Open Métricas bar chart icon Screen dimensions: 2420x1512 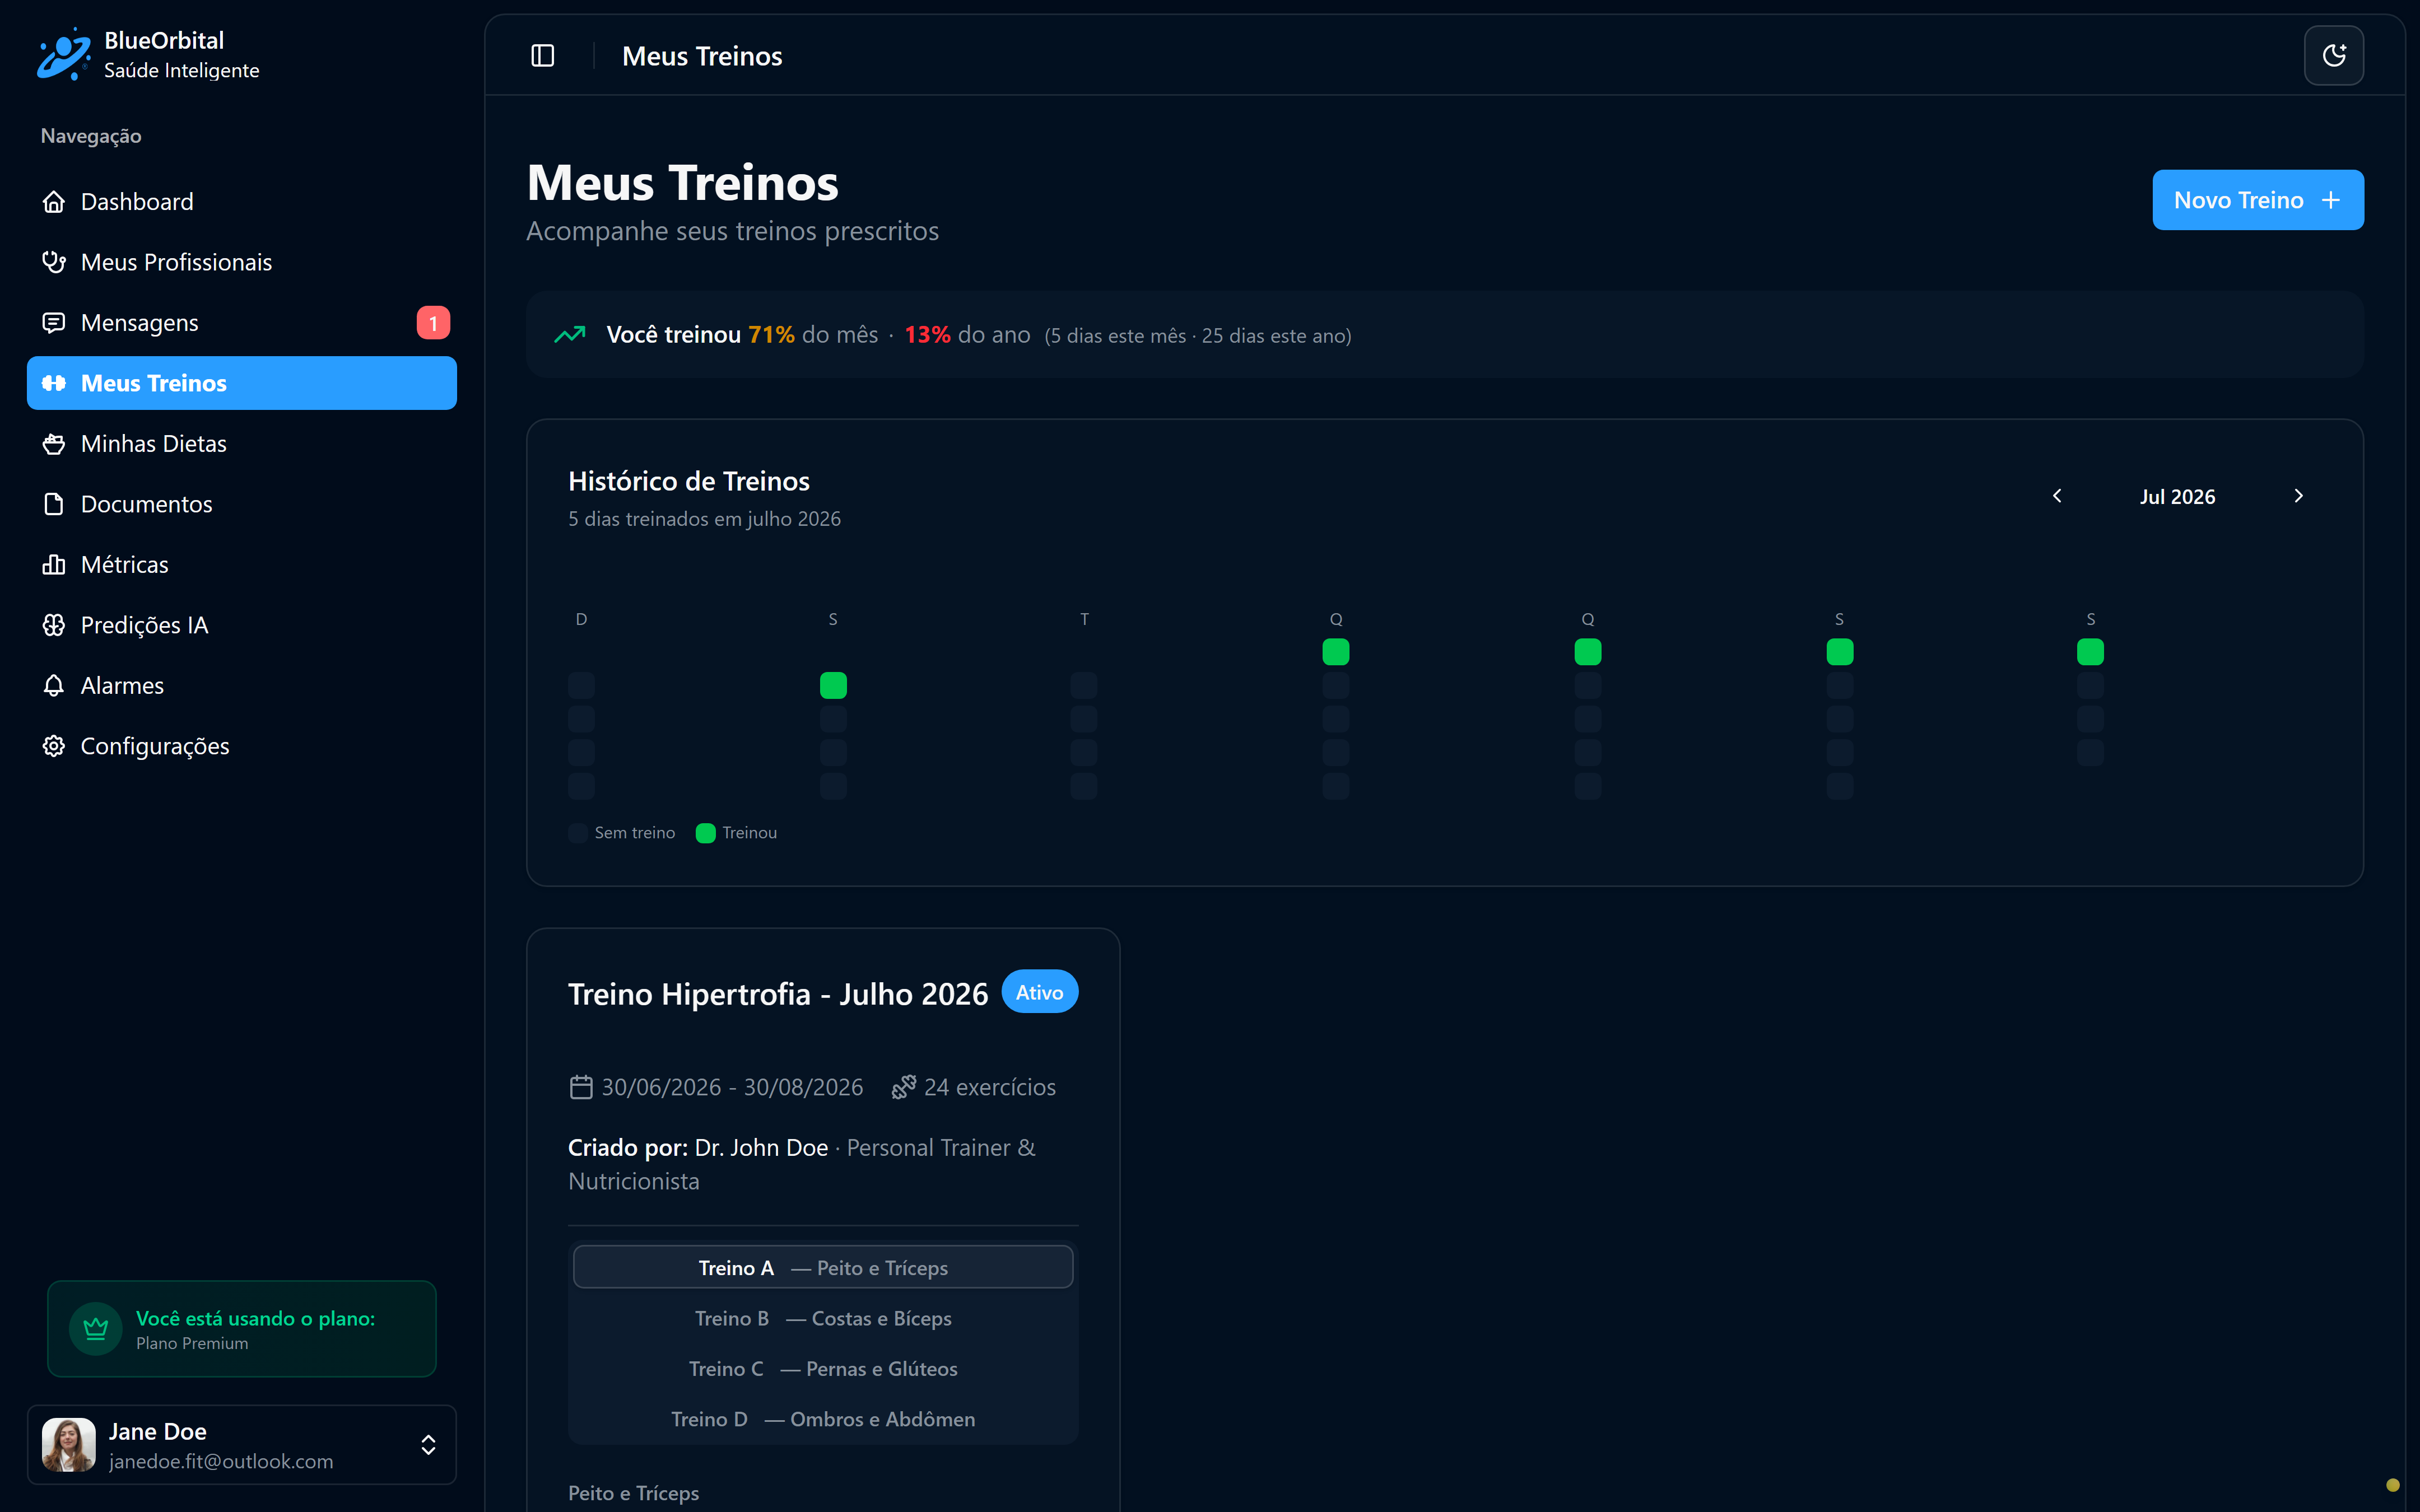pyautogui.click(x=54, y=565)
